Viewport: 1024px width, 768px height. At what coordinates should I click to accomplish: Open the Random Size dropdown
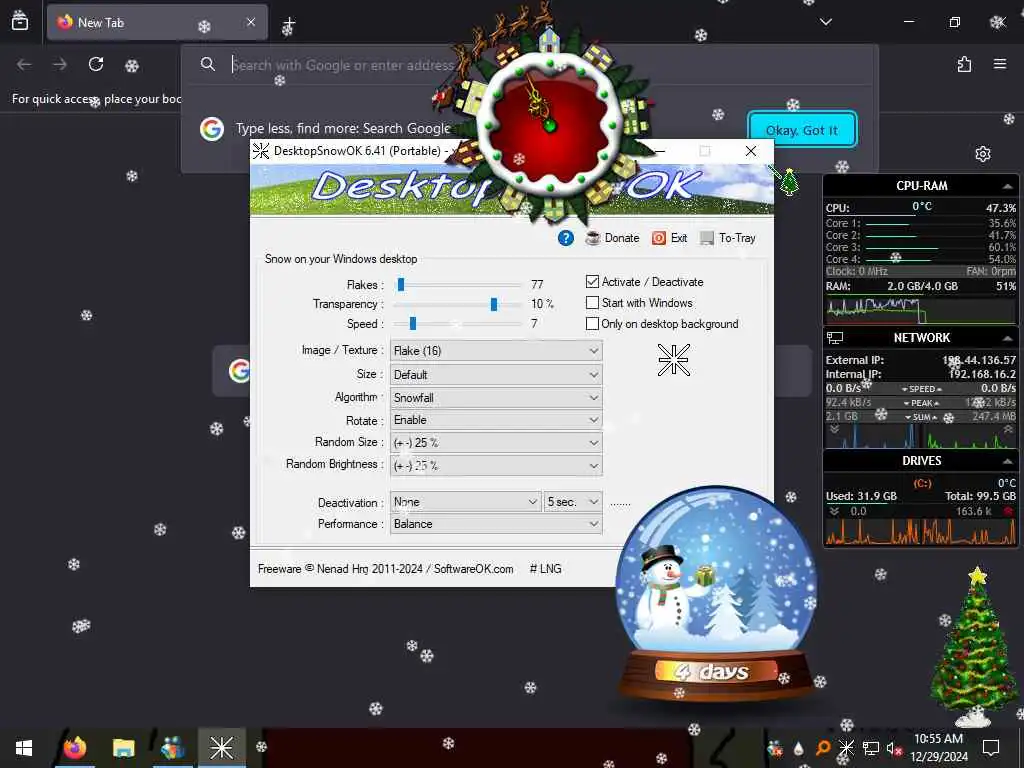496,443
